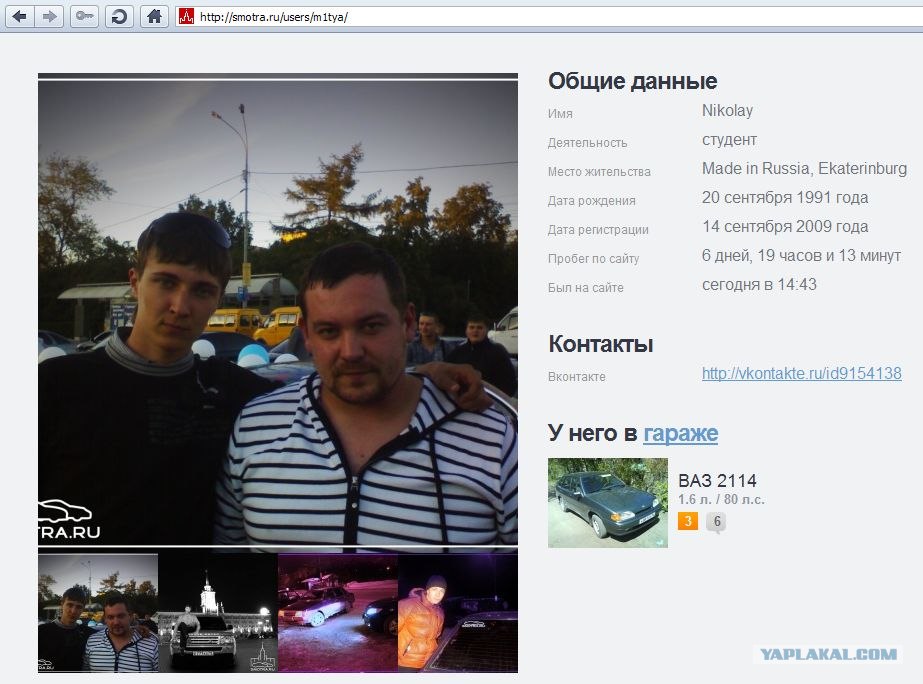
Task: Select the black-and-white building car thumbnail
Action: click(218, 612)
